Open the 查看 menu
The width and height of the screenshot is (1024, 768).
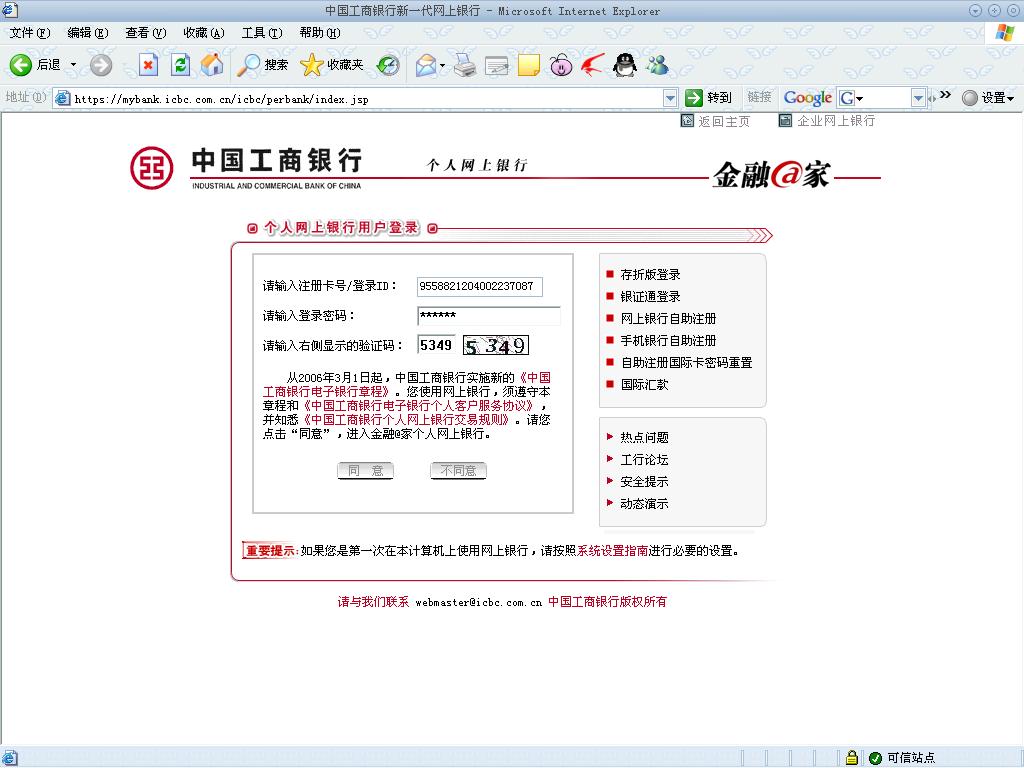point(146,33)
